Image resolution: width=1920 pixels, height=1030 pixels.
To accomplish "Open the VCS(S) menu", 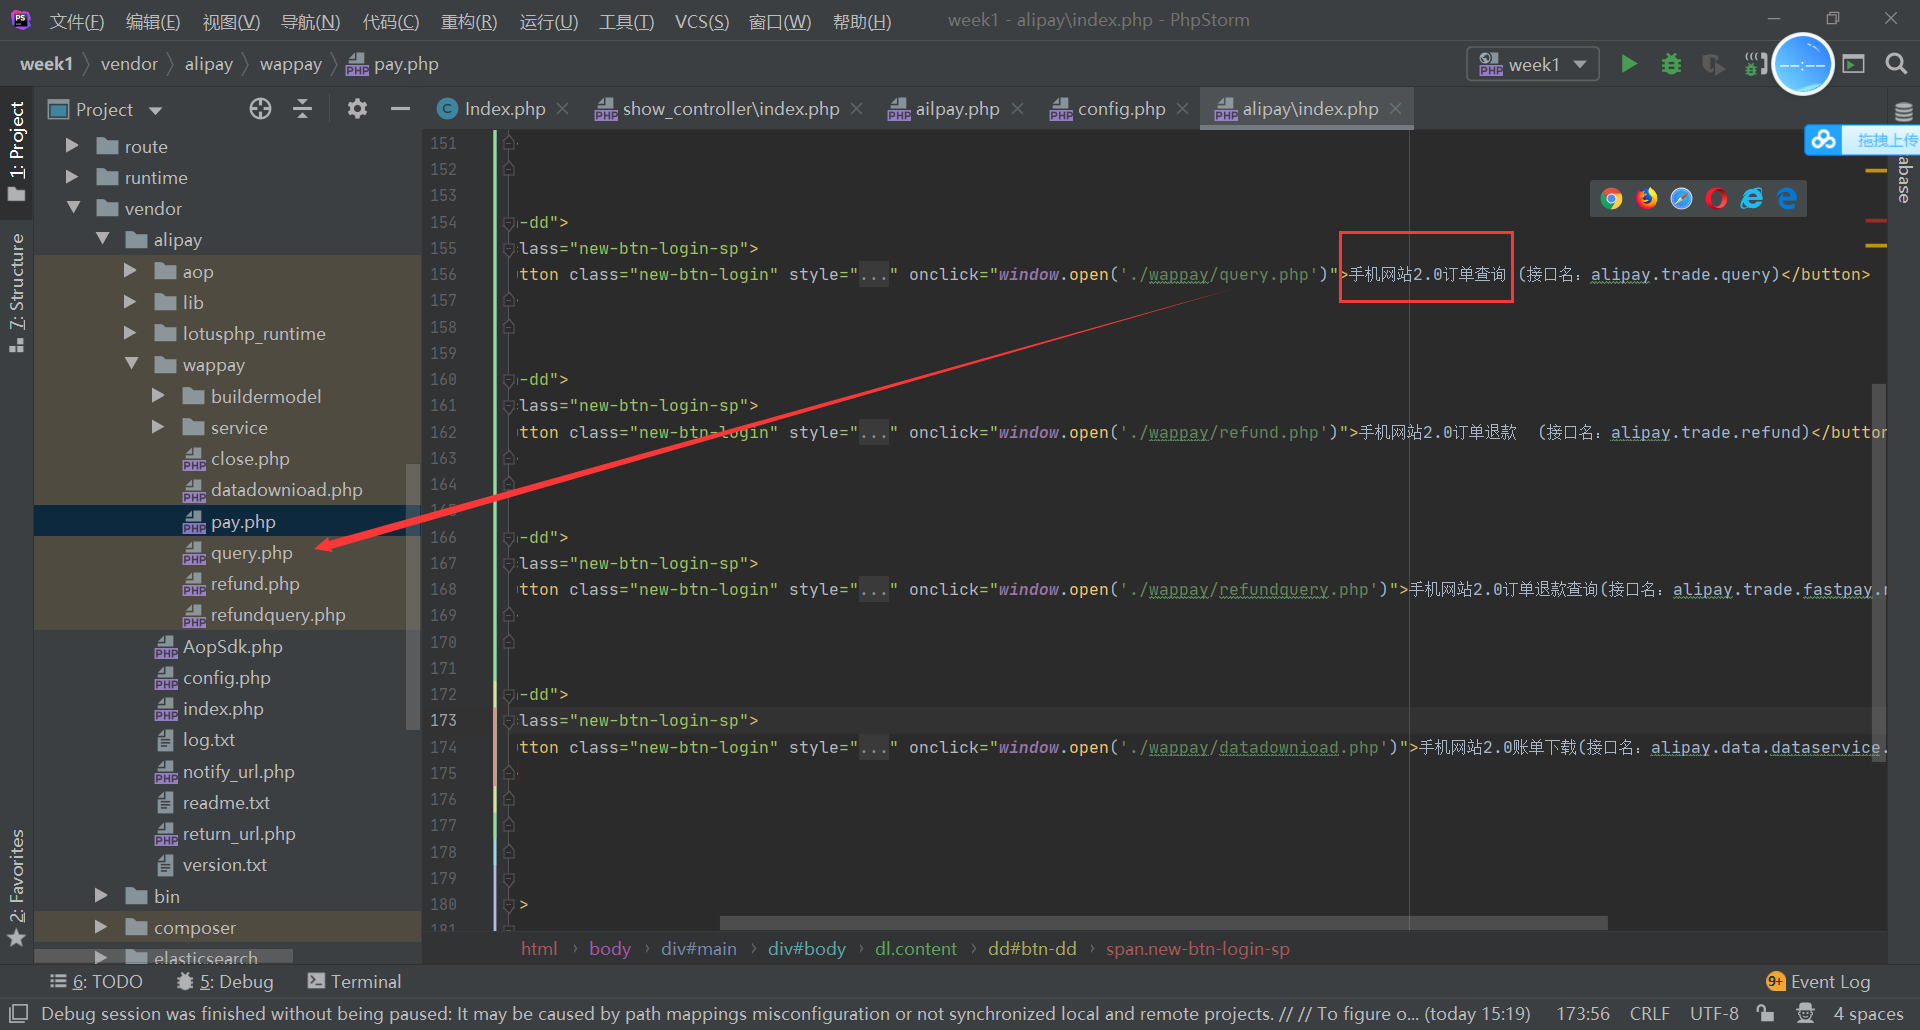I will pos(702,21).
